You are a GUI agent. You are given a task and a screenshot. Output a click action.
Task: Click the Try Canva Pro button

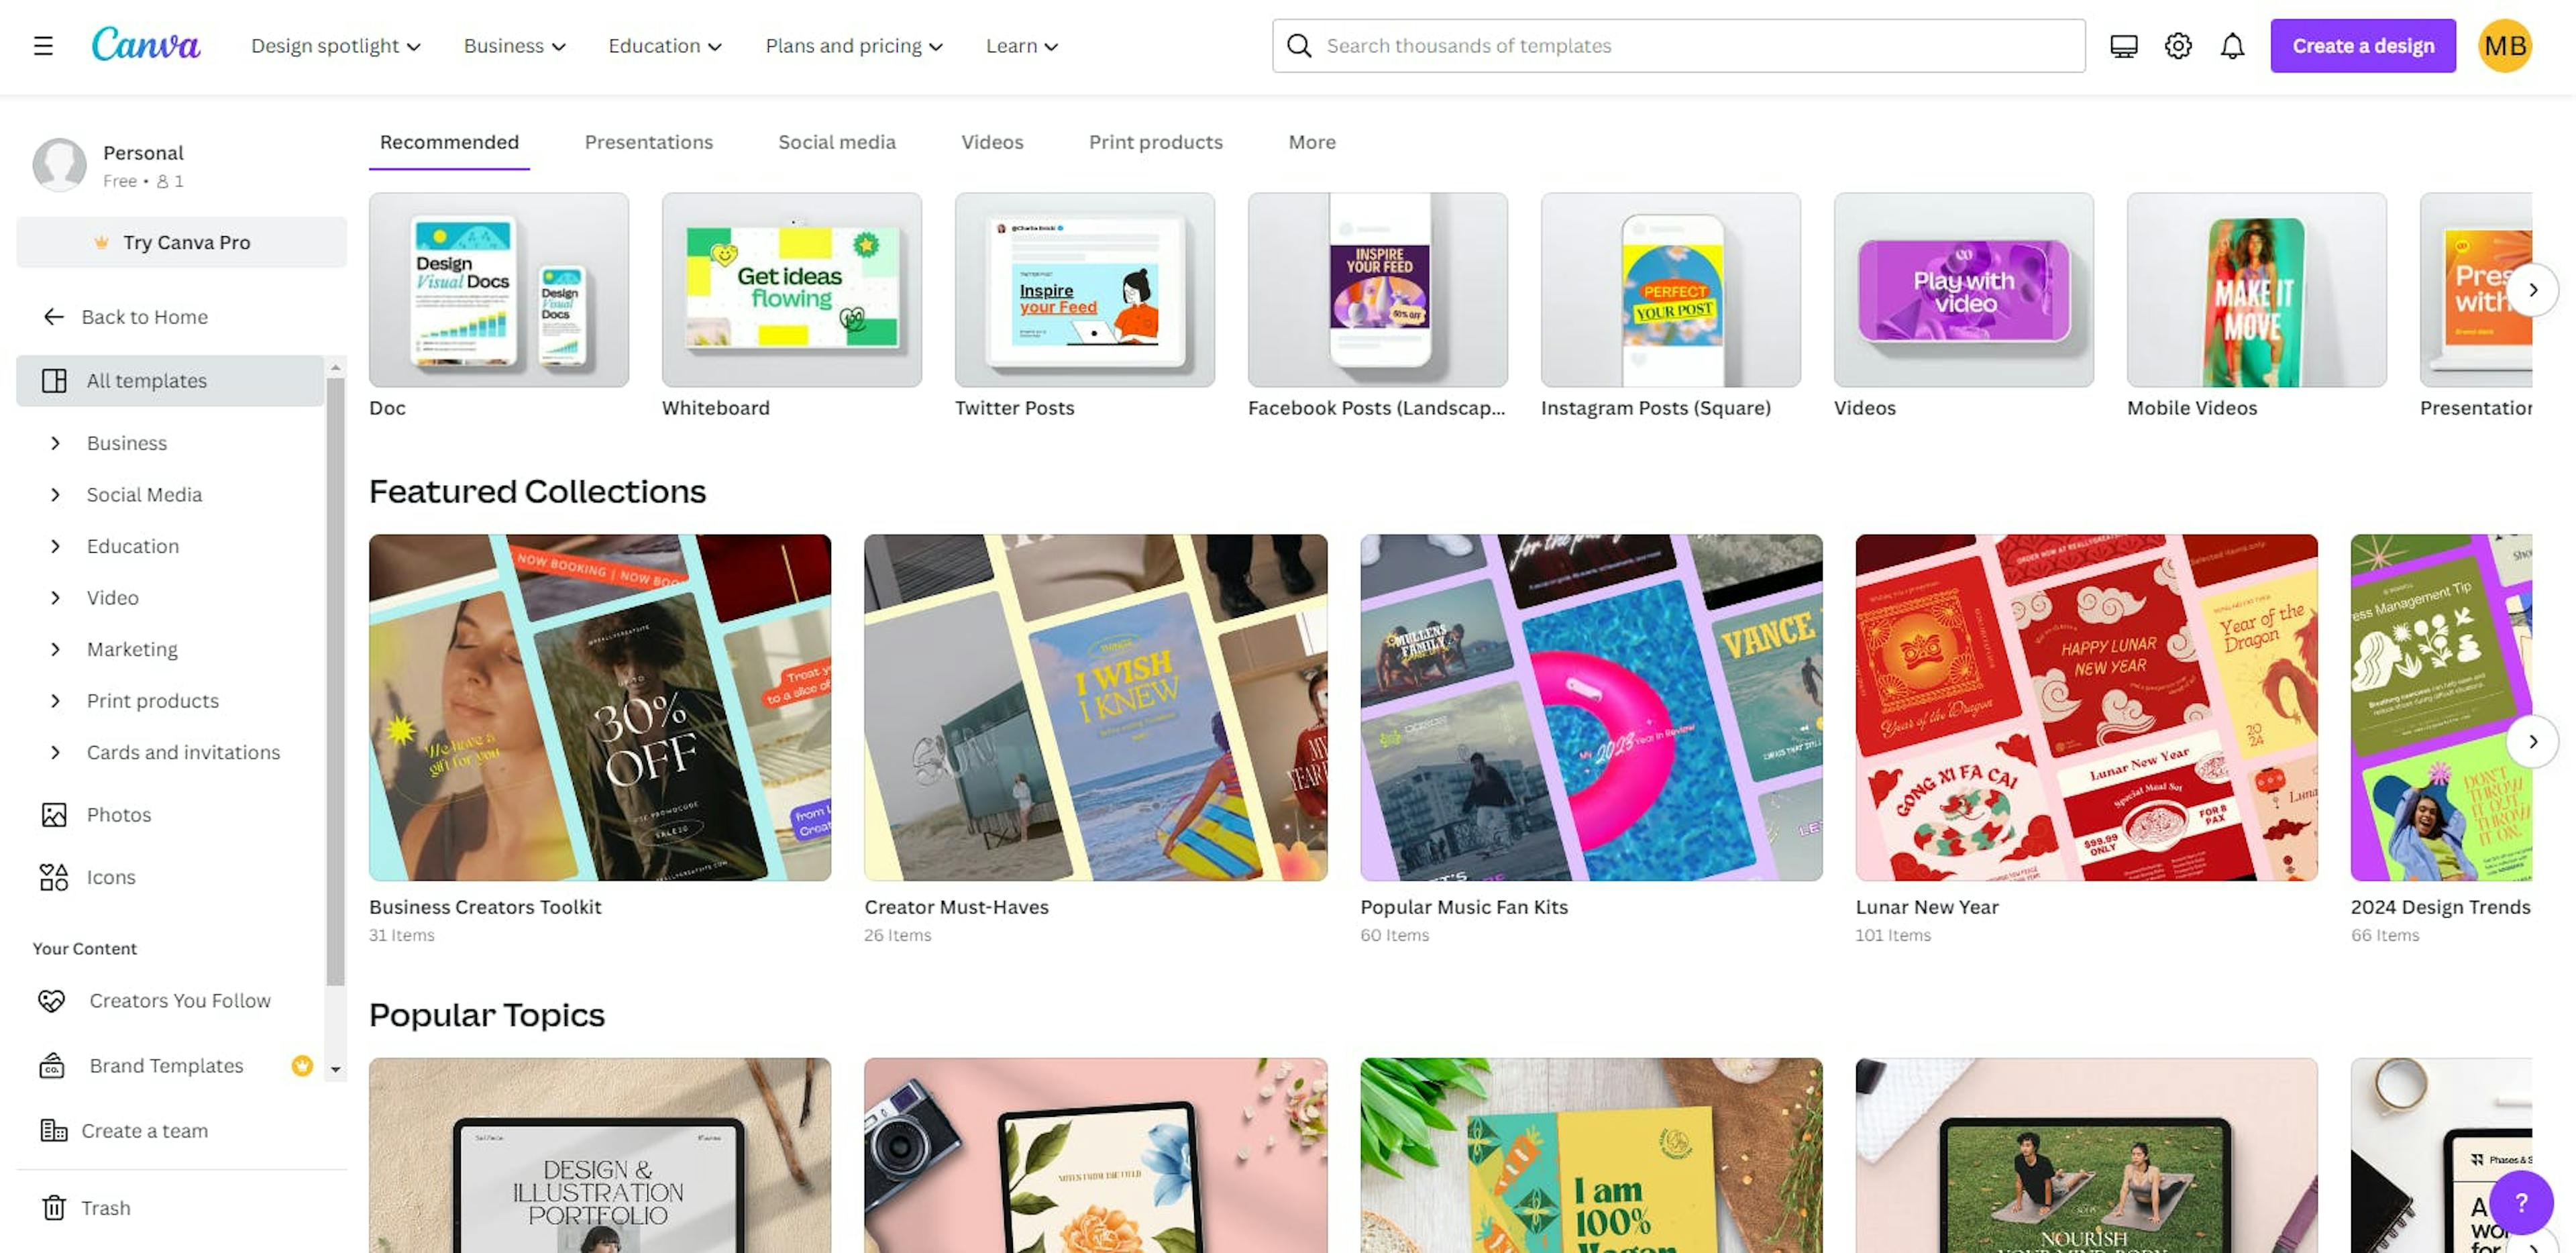click(x=181, y=242)
